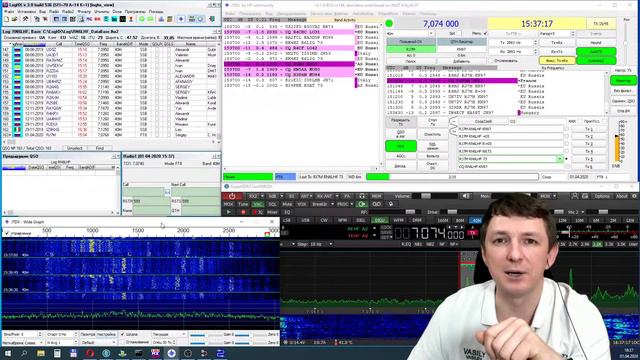
Task: Click the ExpertSDR red record button
Action: click(243, 212)
